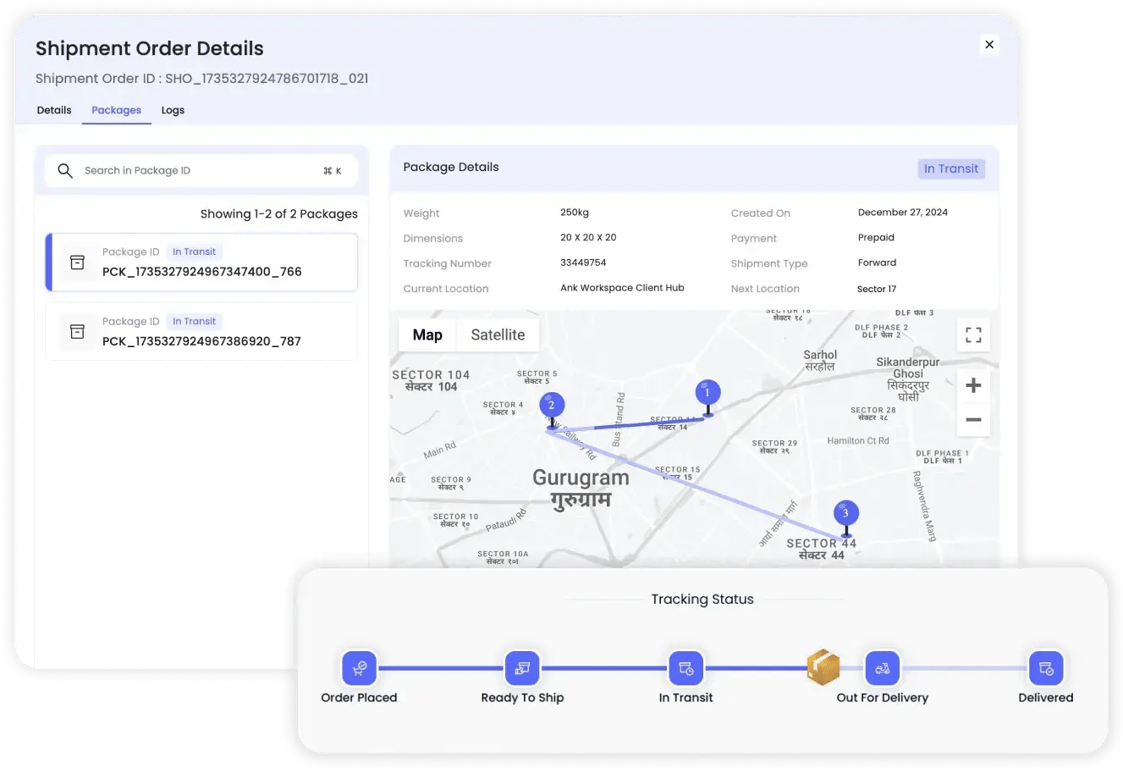Screen dimensions: 1123x768
Task: Click the package box on tracking progress
Action: coord(823,666)
